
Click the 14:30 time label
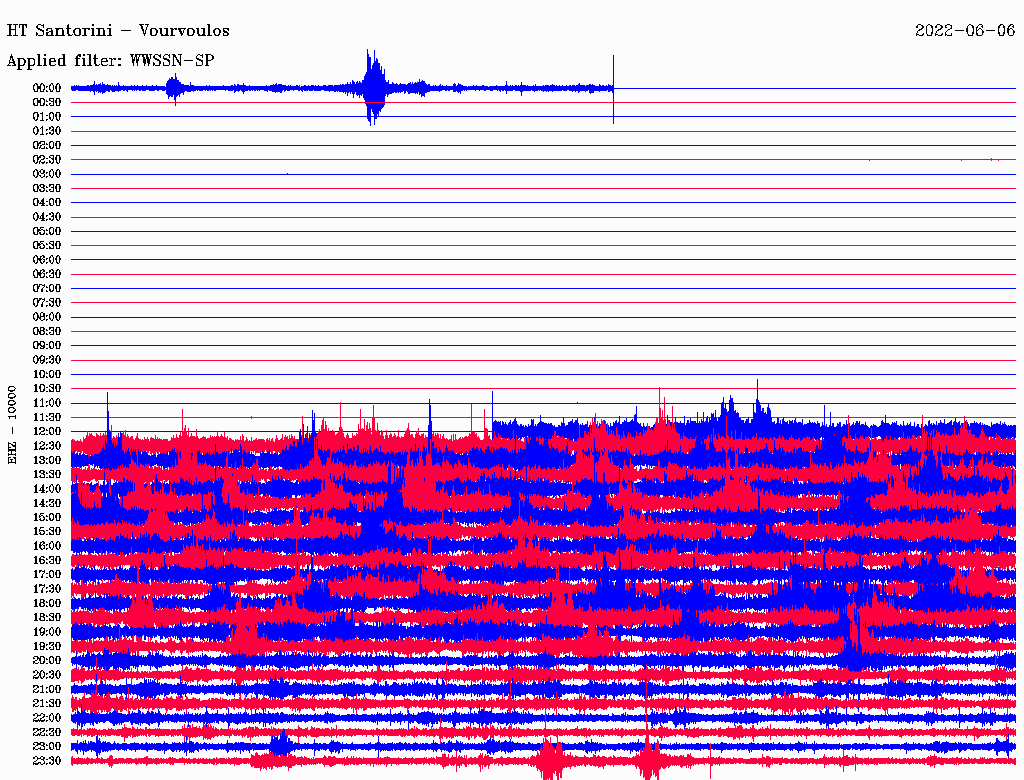(x=47, y=503)
